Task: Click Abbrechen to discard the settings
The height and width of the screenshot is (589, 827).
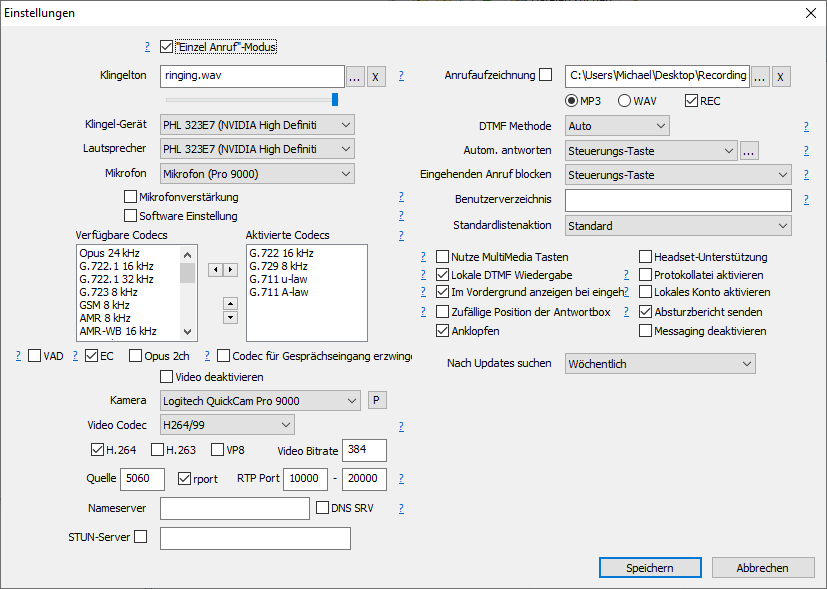Action: (763, 567)
